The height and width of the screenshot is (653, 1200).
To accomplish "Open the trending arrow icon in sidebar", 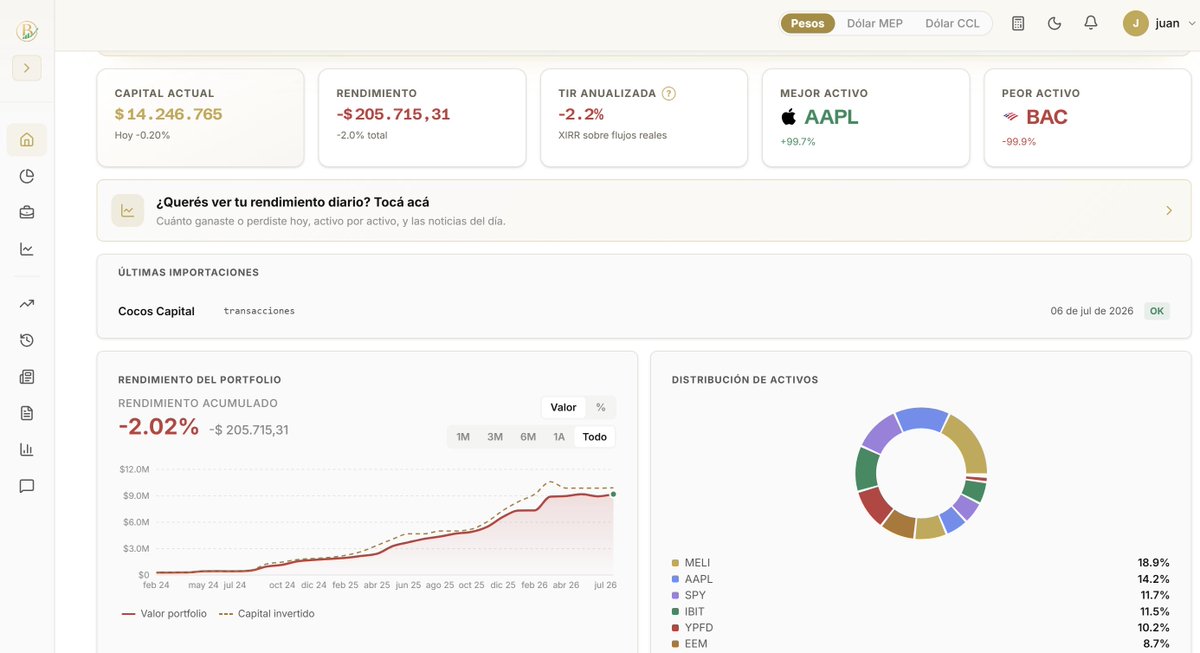I will point(27,304).
